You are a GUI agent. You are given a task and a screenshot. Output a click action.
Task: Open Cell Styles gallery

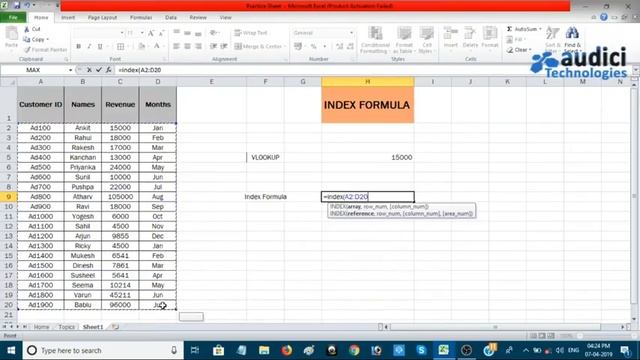click(427, 40)
